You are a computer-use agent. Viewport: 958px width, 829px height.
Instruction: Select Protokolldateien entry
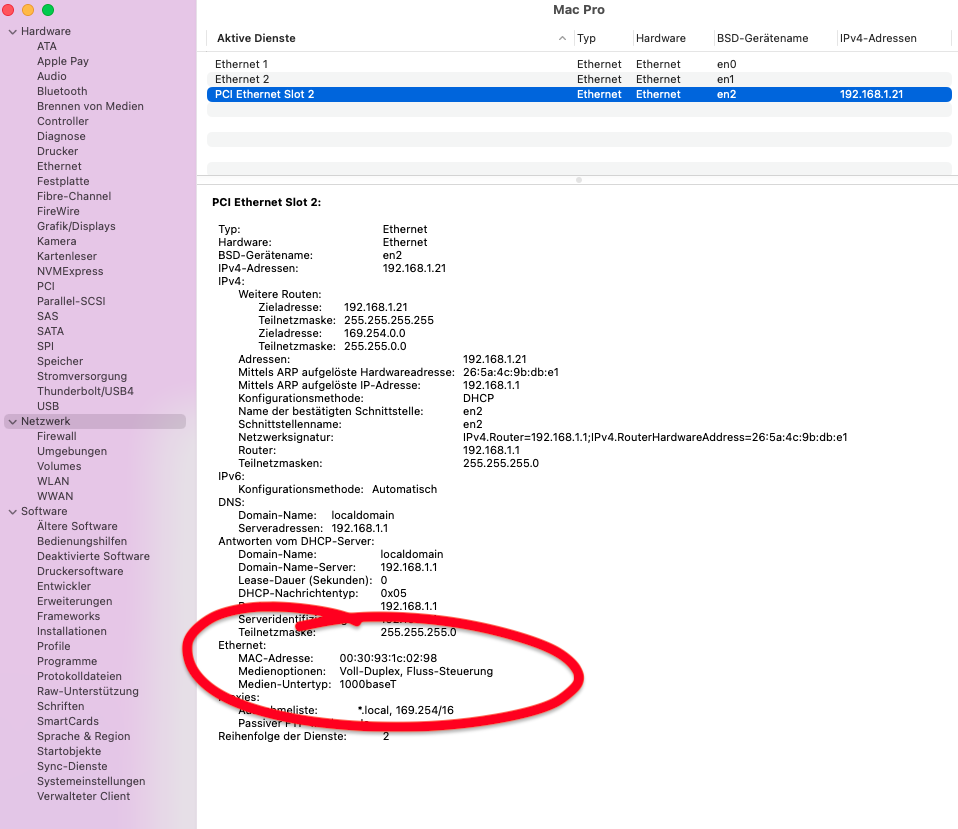79,676
